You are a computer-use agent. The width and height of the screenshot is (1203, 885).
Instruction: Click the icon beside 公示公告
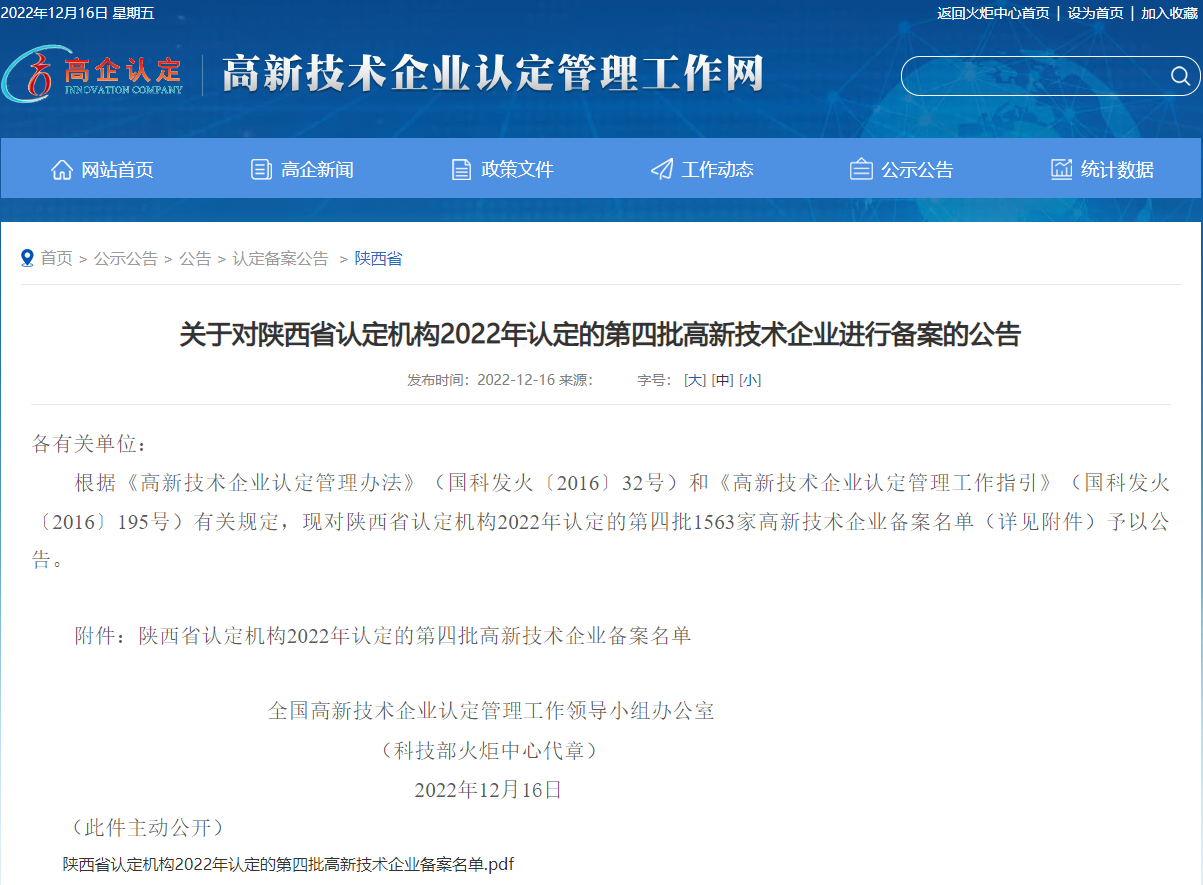861,169
